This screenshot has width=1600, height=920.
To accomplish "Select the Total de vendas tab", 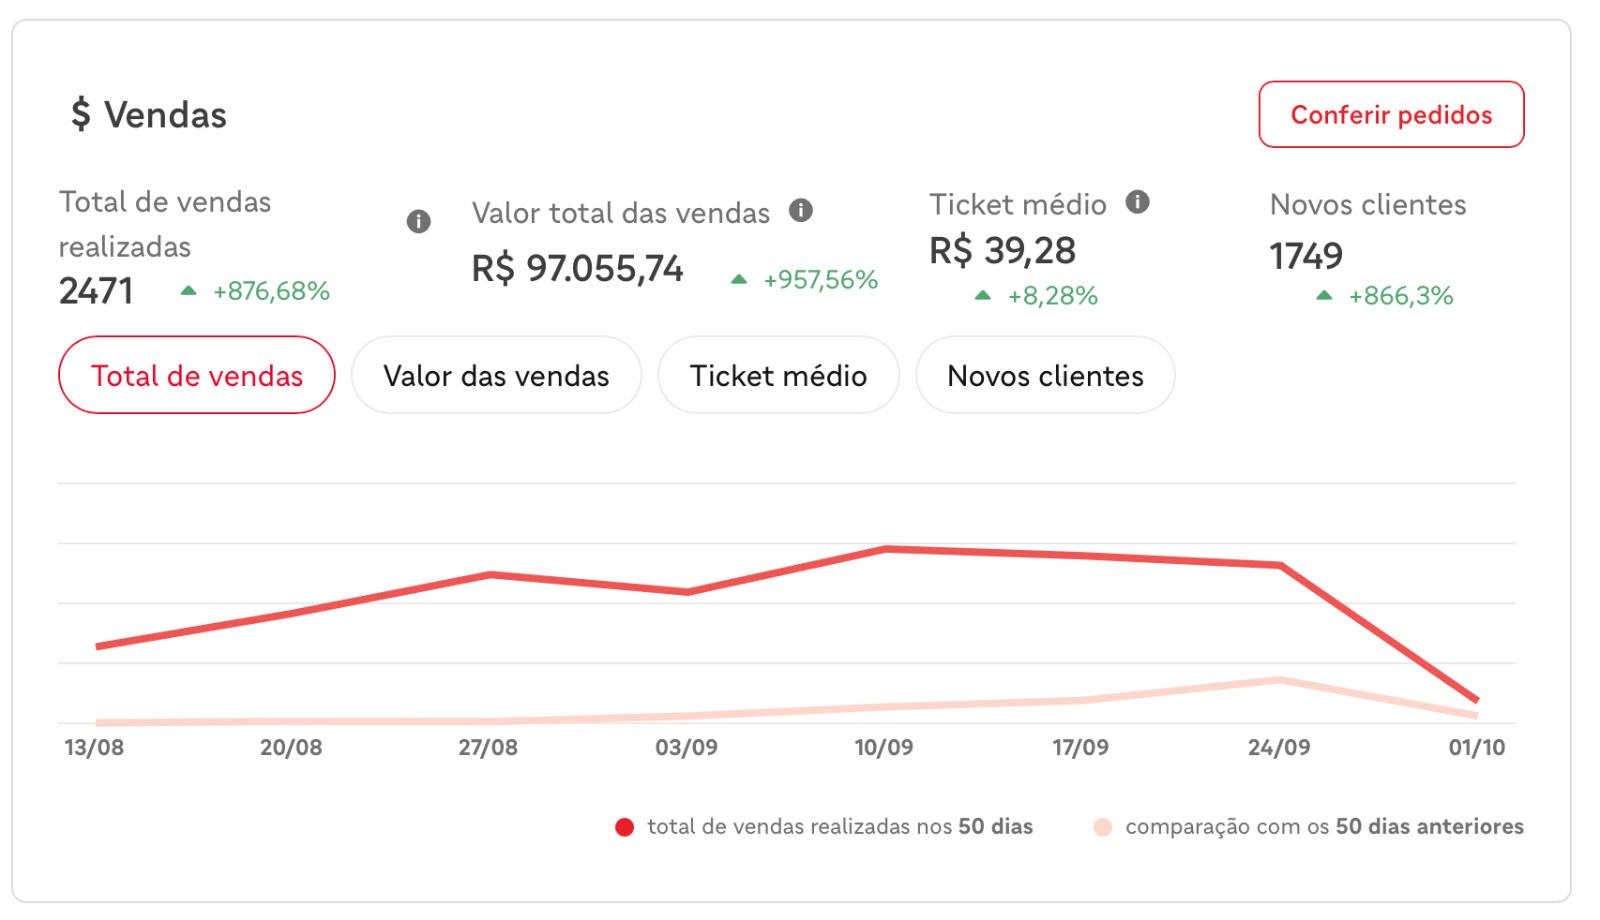I will (x=197, y=375).
